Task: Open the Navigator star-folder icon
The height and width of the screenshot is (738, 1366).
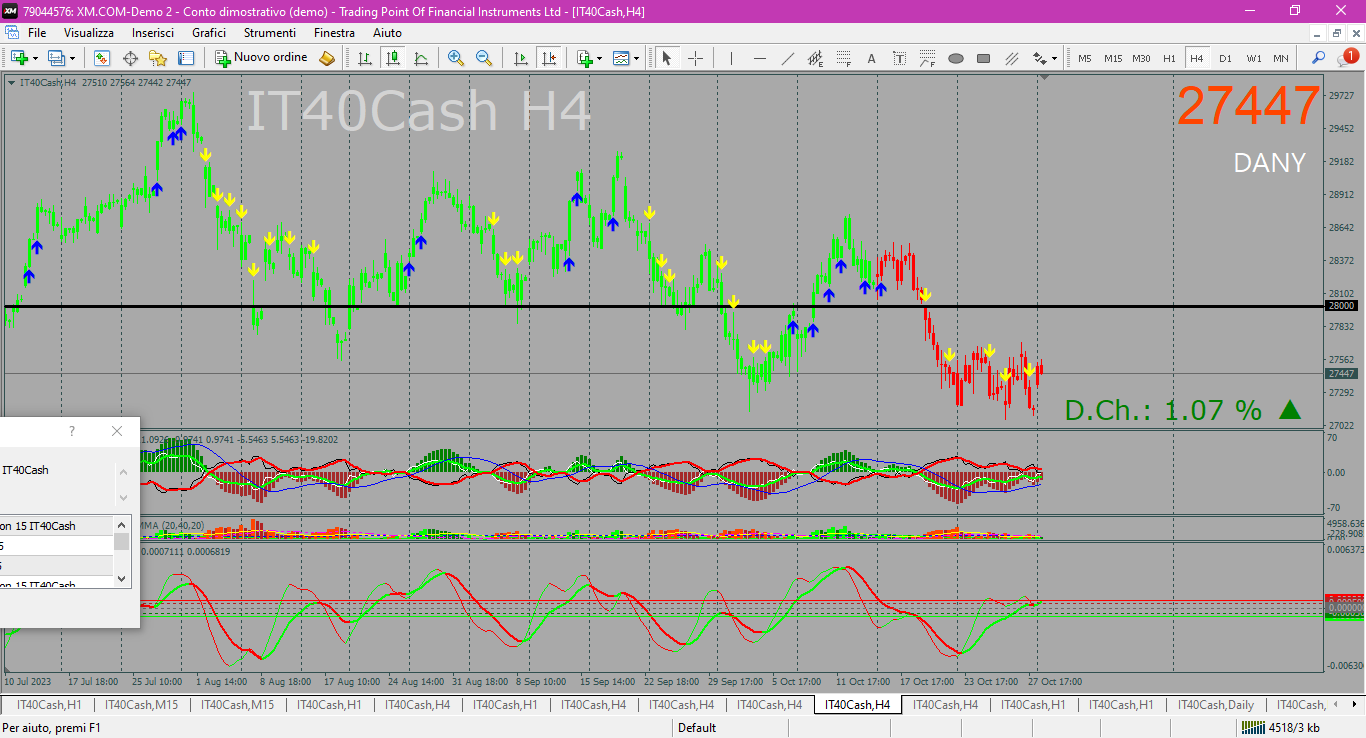Action: click(158, 58)
